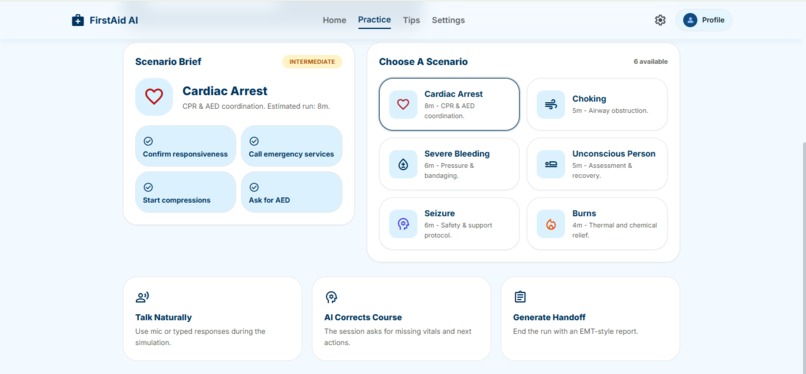Choose the Choking scenario card
Image resolution: width=806 pixels, height=374 pixels.
point(597,104)
